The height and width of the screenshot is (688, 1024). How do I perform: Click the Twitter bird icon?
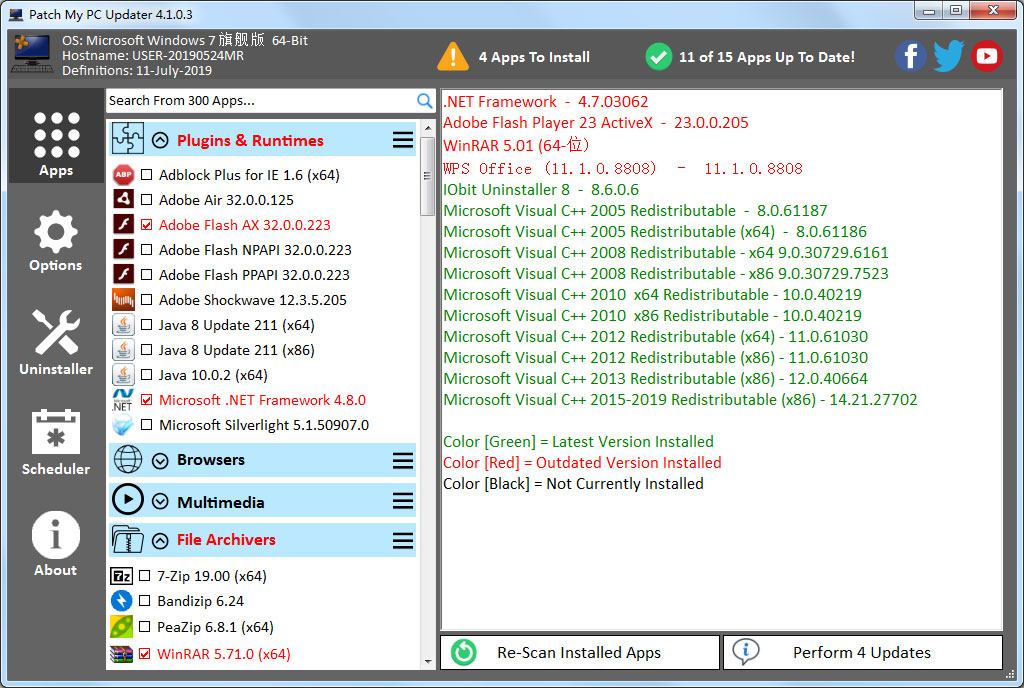coord(948,56)
